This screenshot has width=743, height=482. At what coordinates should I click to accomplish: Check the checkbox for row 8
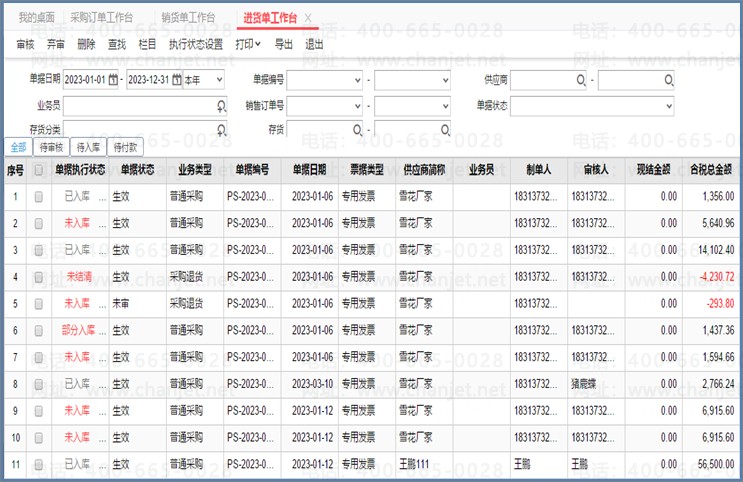[x=38, y=384]
